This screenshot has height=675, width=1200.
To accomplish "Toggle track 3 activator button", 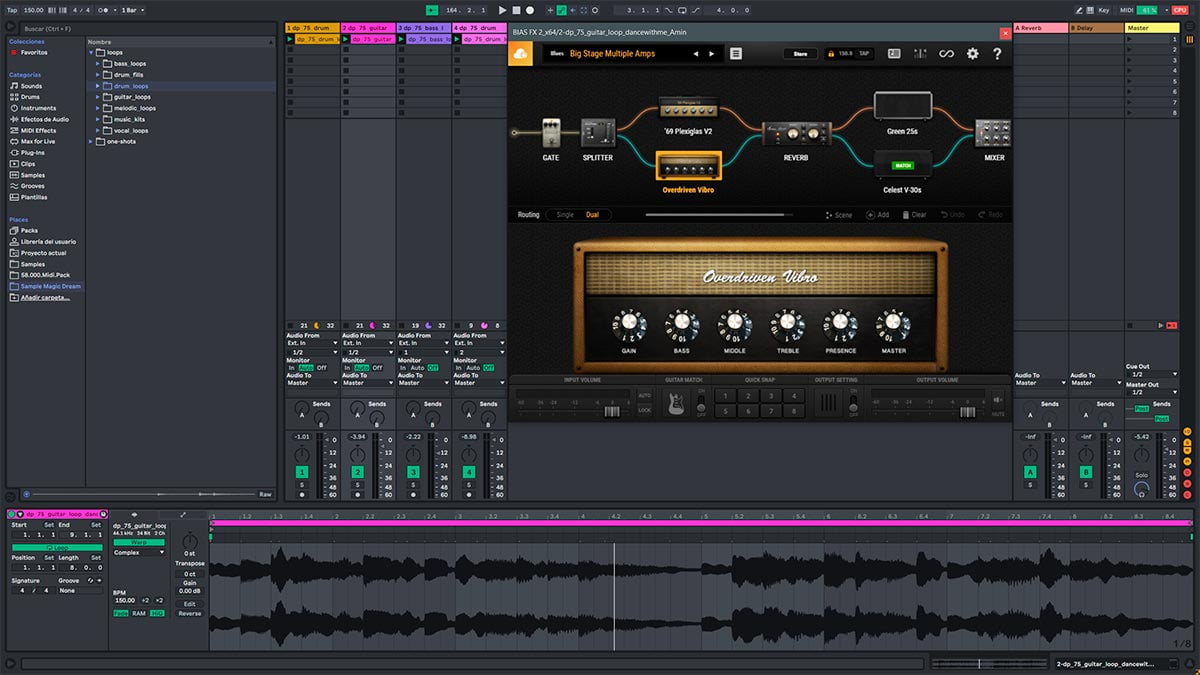I will click(413, 472).
